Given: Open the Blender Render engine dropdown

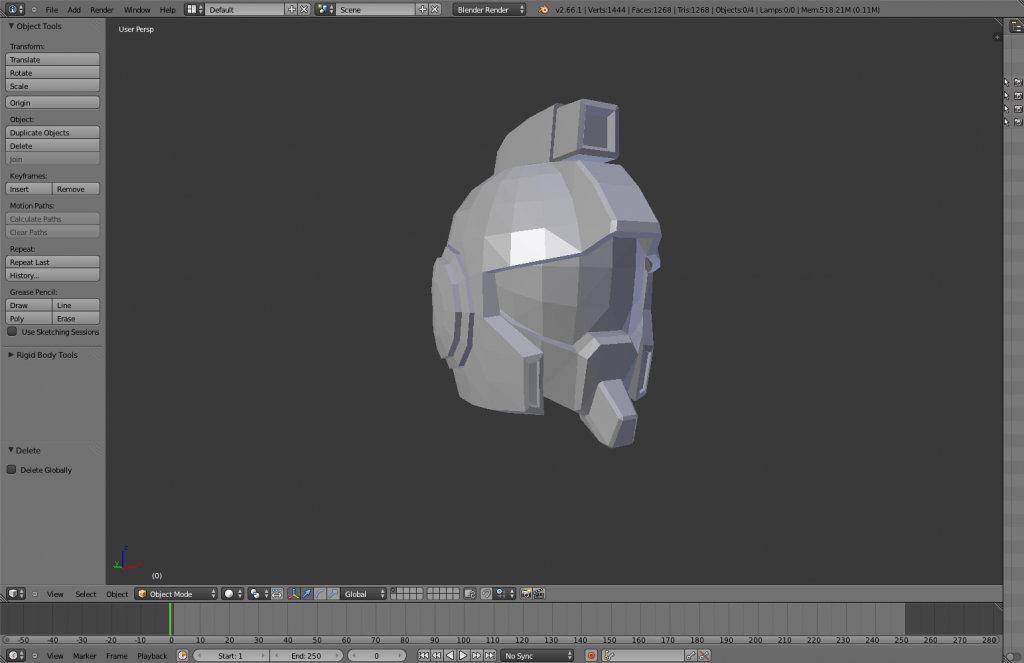Looking at the screenshot, I should 489,9.
